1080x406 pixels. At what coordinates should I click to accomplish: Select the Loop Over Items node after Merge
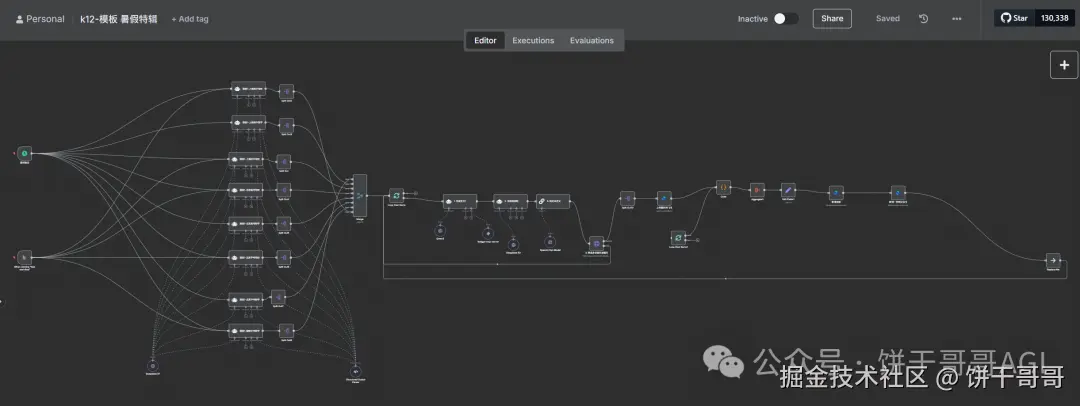pyautogui.click(x=396, y=196)
